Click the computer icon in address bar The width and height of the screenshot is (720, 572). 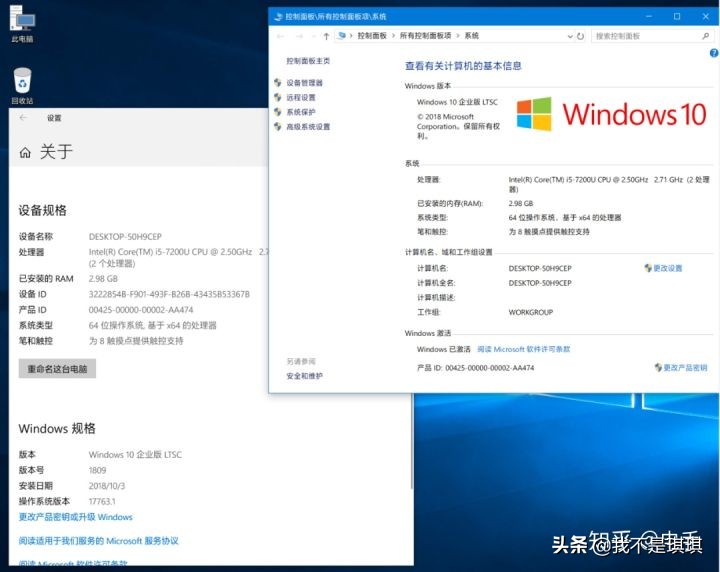tap(342, 36)
